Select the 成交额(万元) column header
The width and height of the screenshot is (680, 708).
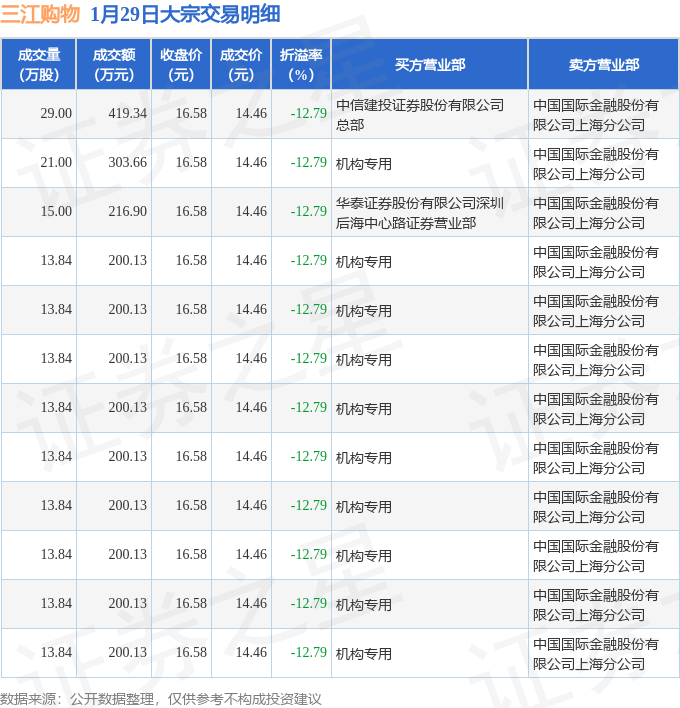pos(113,64)
